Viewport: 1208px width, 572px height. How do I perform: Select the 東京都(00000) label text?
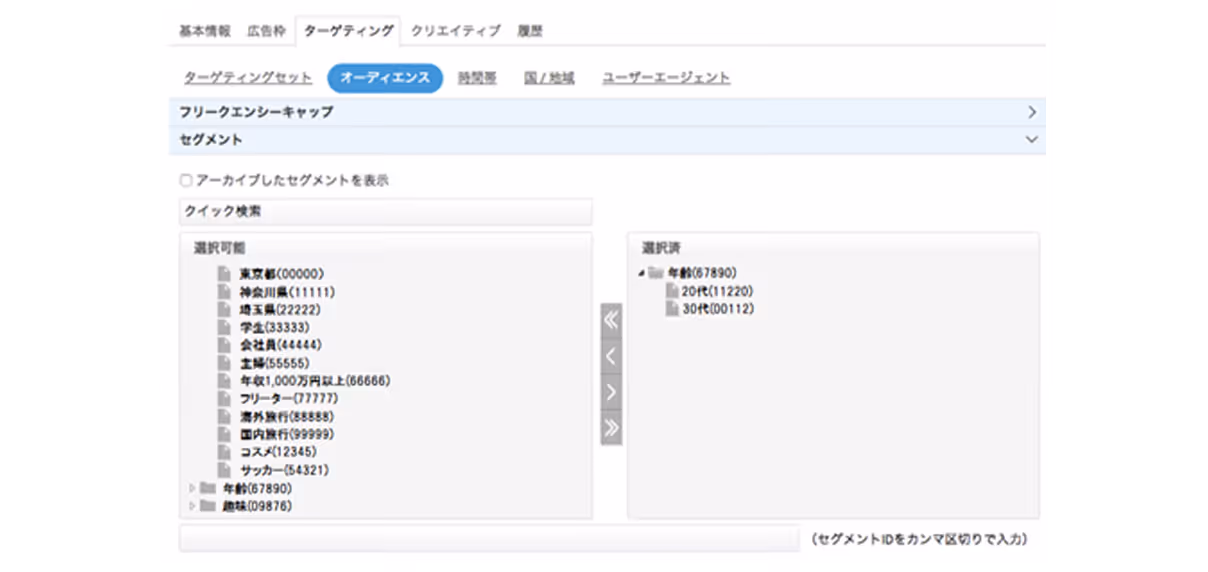pyautogui.click(x=282, y=273)
